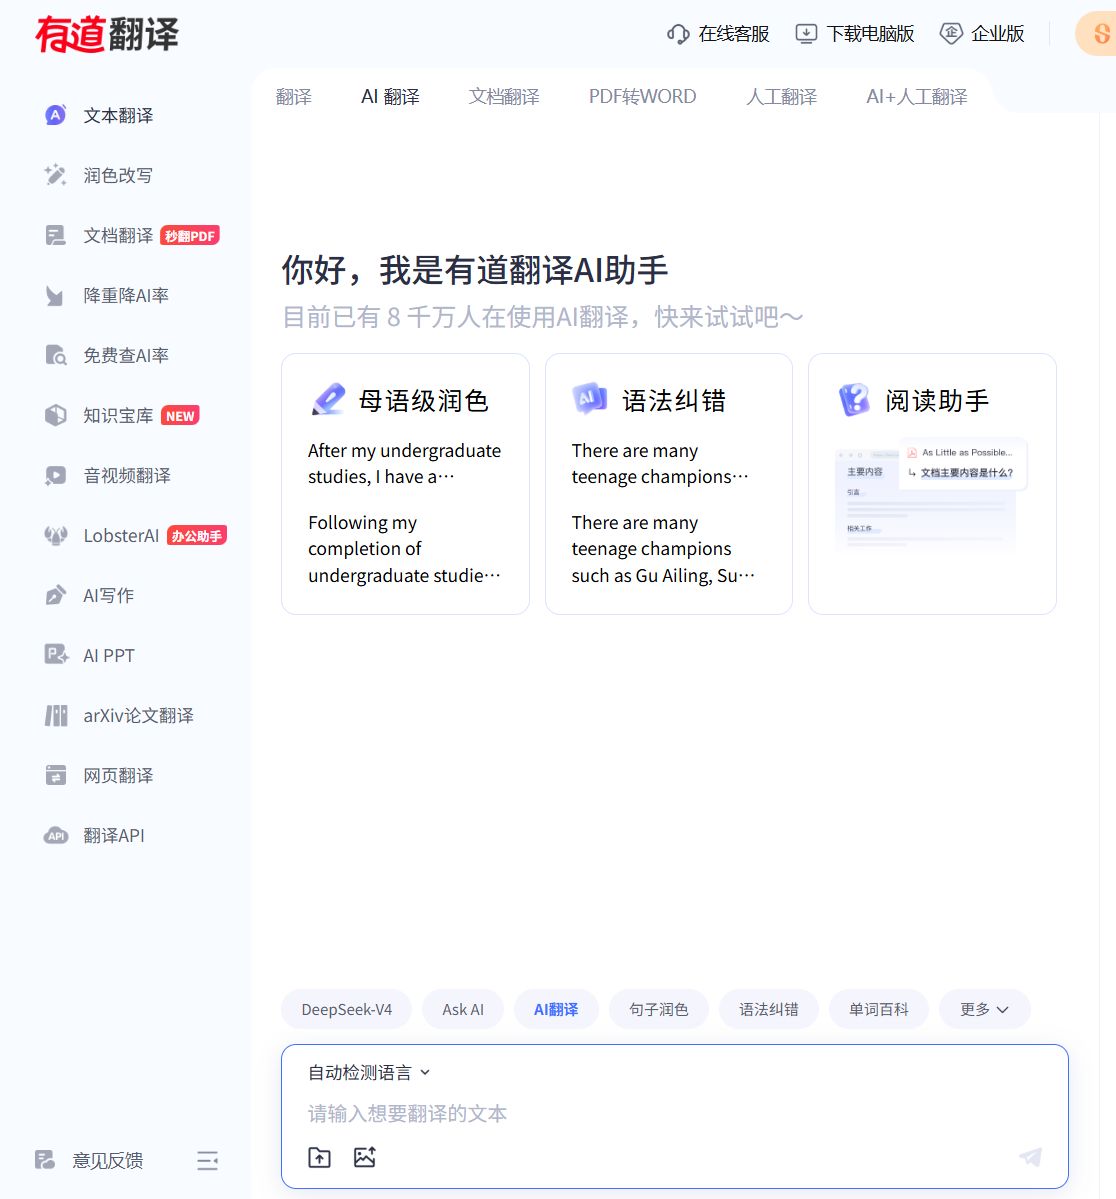The height and width of the screenshot is (1199, 1116).
Task: Open the AI PPT icon
Action: click(55, 655)
